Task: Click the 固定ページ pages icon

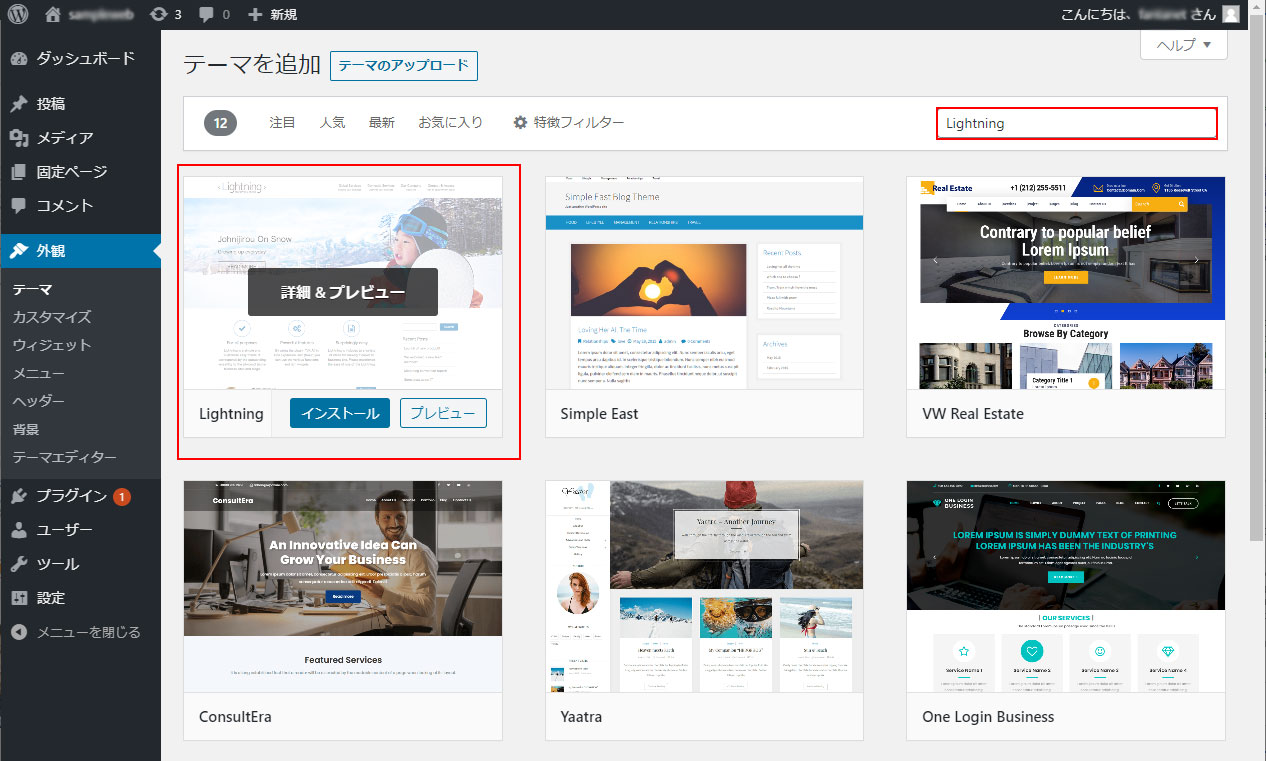Action: click(18, 172)
